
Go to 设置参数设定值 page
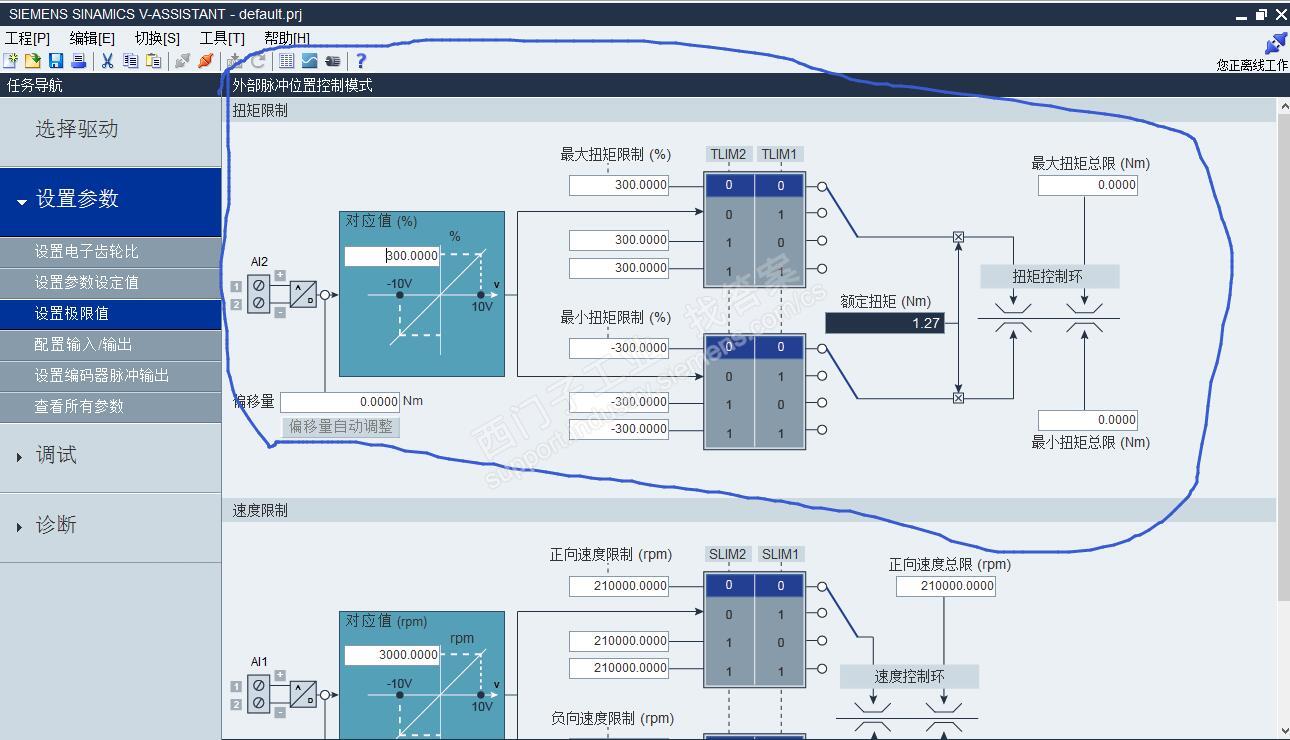point(110,283)
